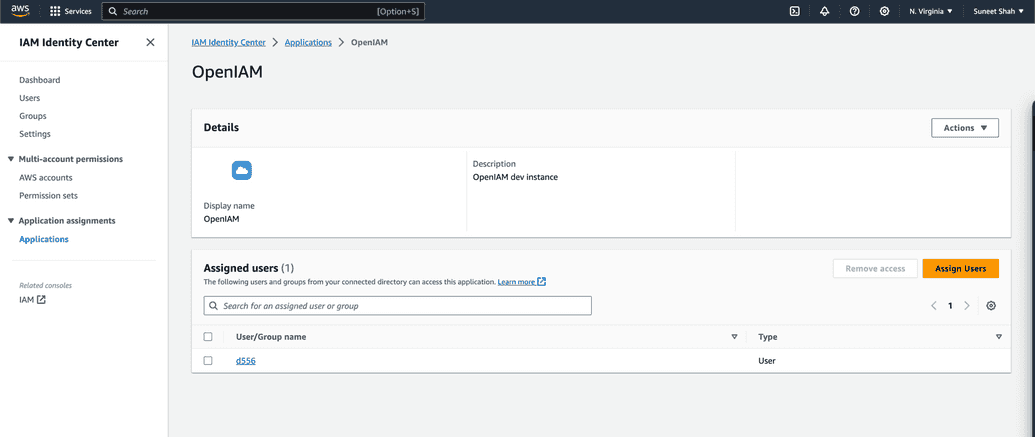This screenshot has height=437, width=1035.
Task: Expand the Actions dropdown
Action: [x=964, y=128]
